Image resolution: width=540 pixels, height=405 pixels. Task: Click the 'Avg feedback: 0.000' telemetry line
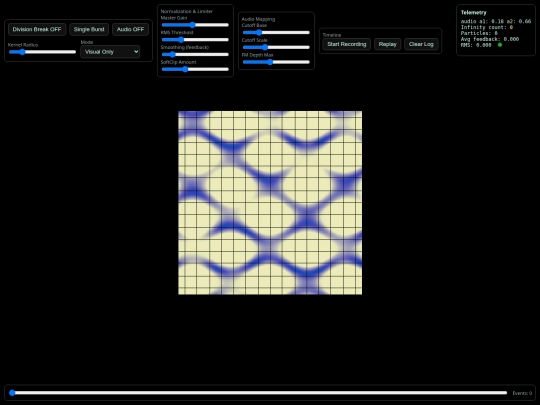(x=490, y=39)
